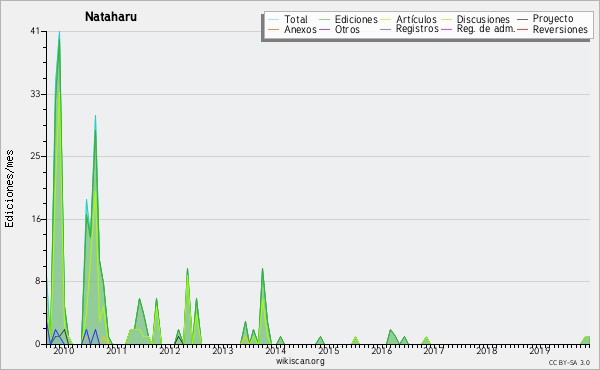
Task: Click the tallest peak of 41 edits
Action: click(x=59, y=32)
